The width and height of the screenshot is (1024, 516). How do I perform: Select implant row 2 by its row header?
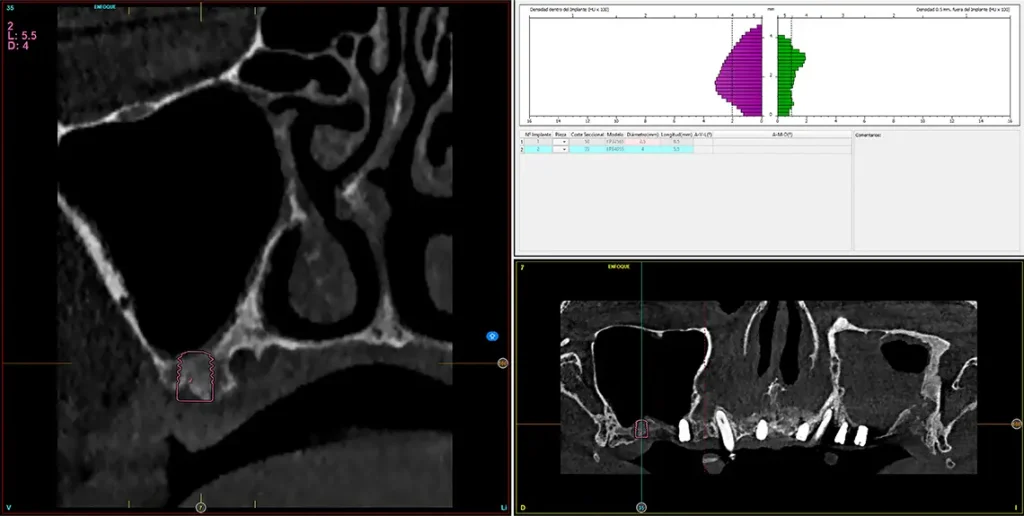coord(520,149)
